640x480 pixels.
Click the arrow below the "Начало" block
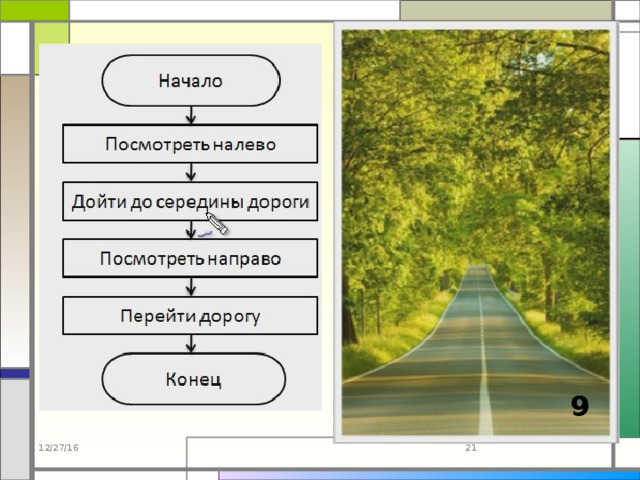click(x=191, y=115)
